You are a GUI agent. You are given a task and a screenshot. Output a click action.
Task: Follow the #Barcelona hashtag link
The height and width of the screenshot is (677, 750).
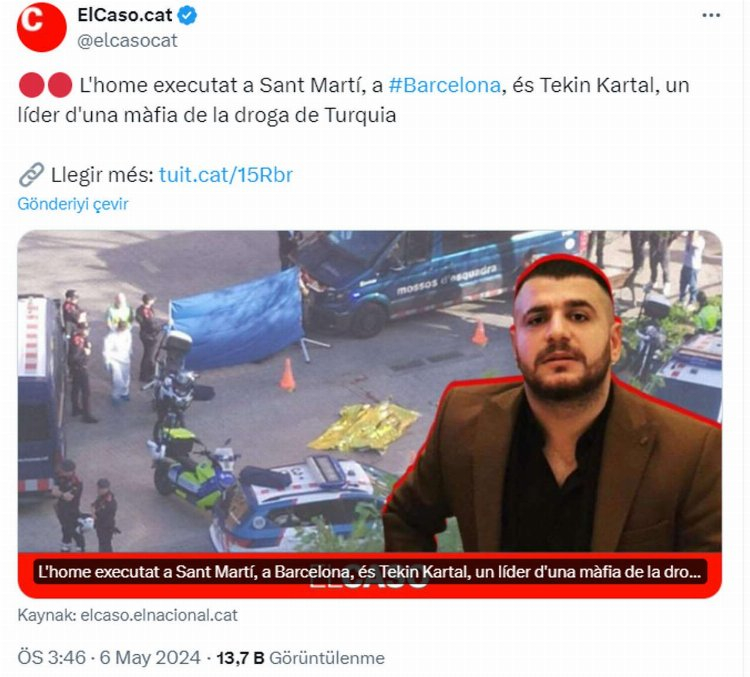(444, 85)
